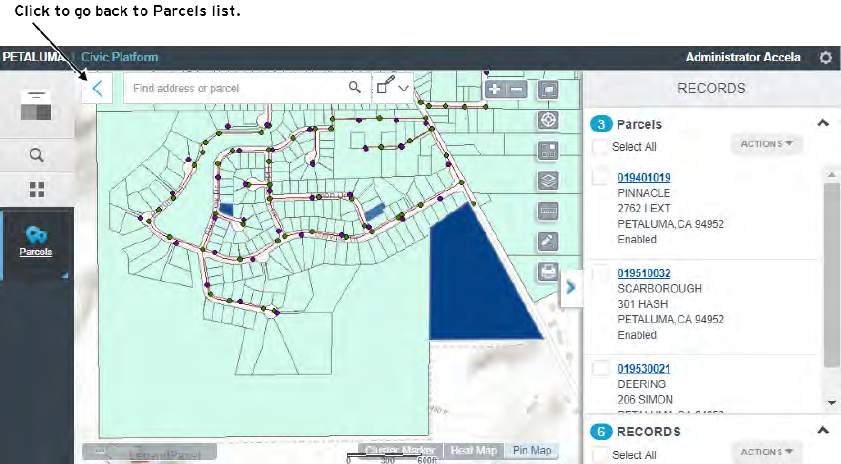Click the Civic Platform title
Viewport: 841px width, 464px height.
pos(120,57)
